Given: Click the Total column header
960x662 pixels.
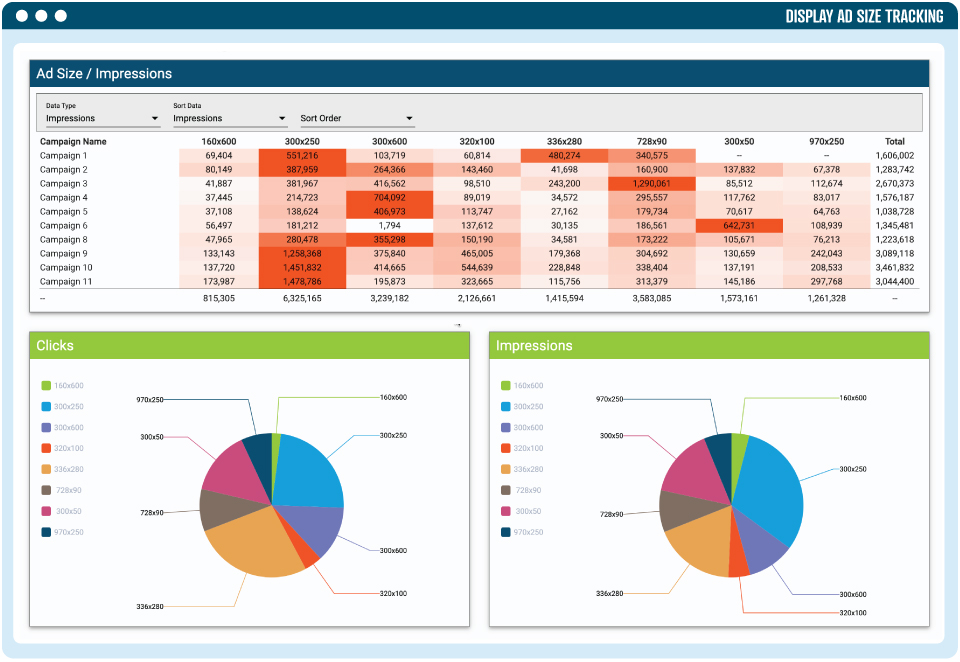Looking at the screenshot, I should click(x=894, y=142).
